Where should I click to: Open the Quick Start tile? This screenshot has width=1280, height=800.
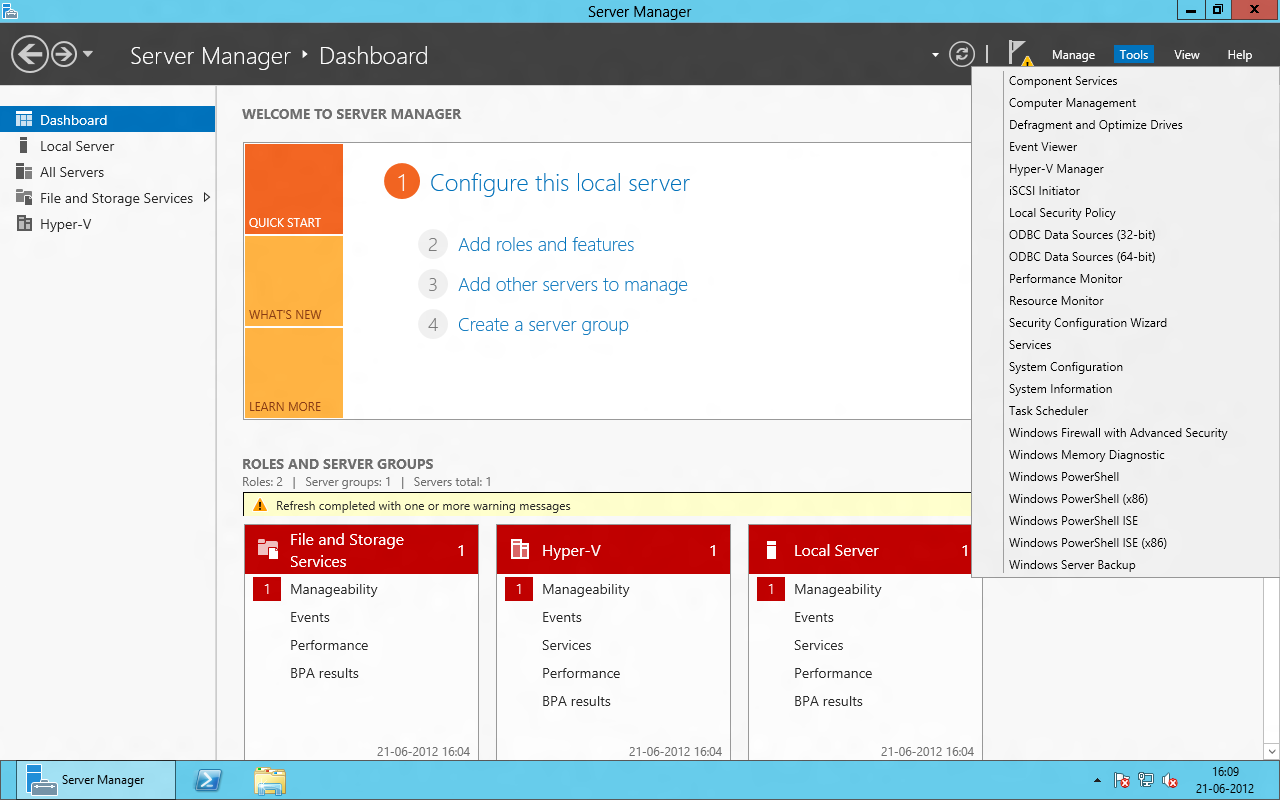point(293,189)
